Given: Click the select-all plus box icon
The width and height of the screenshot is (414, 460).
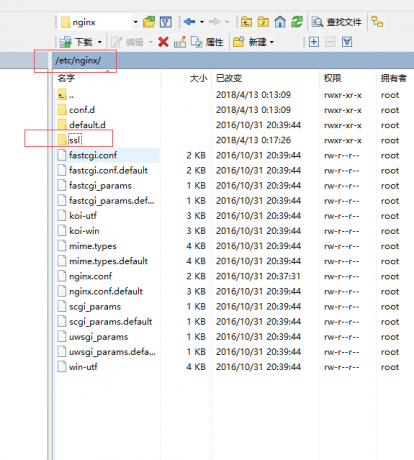Looking at the screenshot, I should (314, 42).
